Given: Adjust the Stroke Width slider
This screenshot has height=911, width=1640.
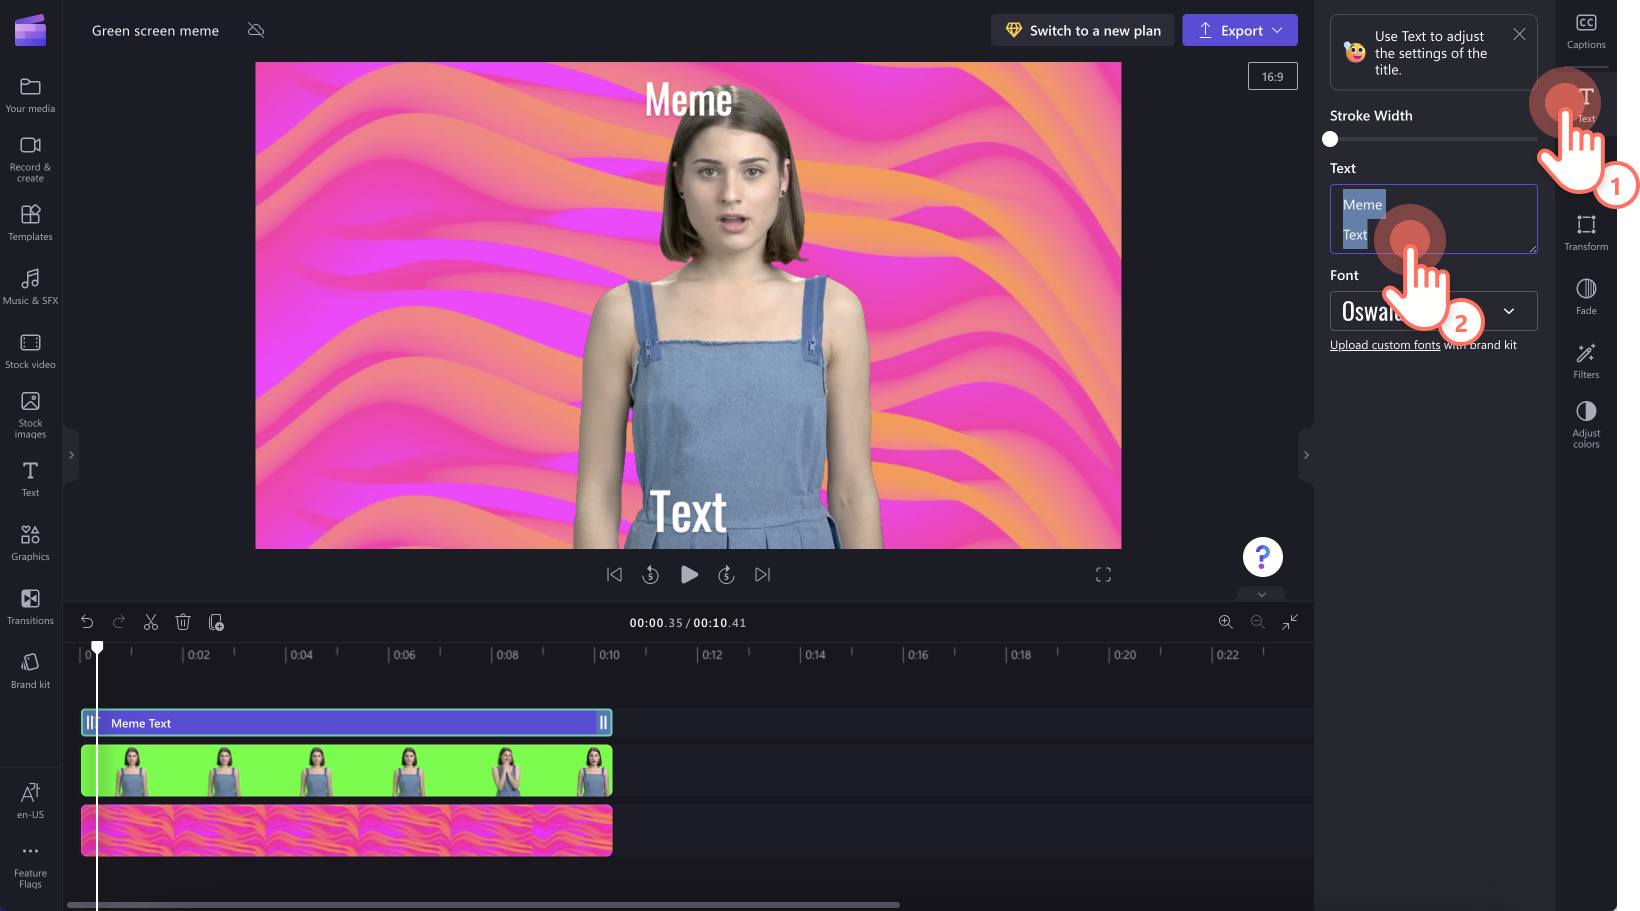Looking at the screenshot, I should coord(1330,139).
